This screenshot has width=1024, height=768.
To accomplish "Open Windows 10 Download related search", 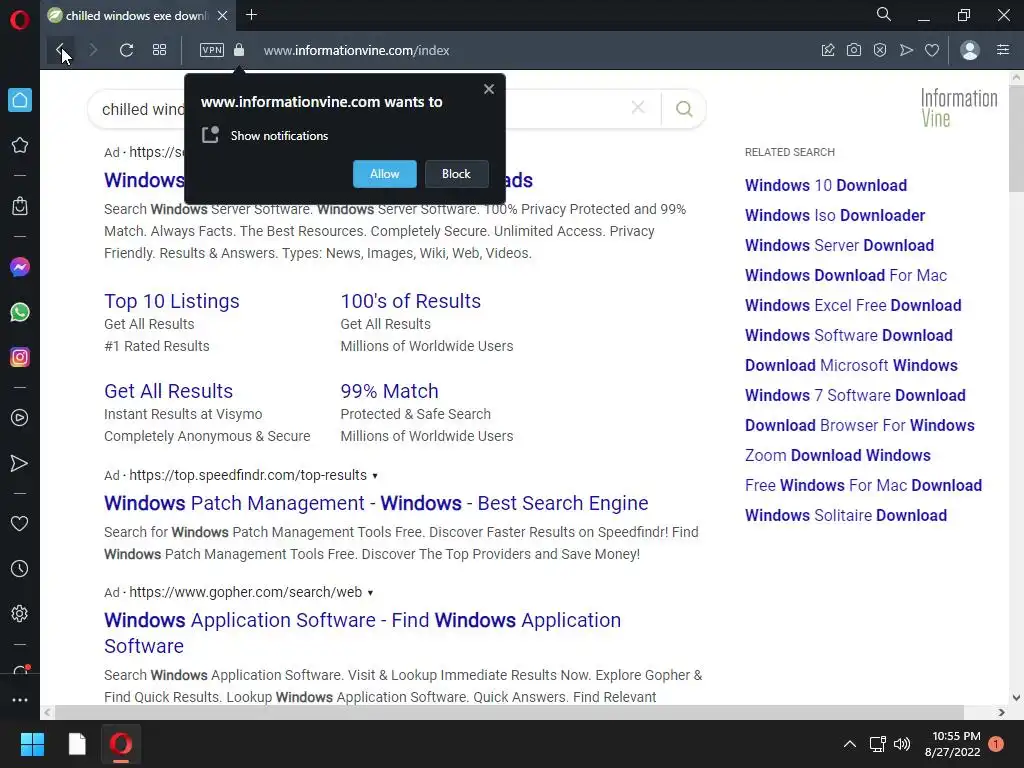I will tap(825, 185).
